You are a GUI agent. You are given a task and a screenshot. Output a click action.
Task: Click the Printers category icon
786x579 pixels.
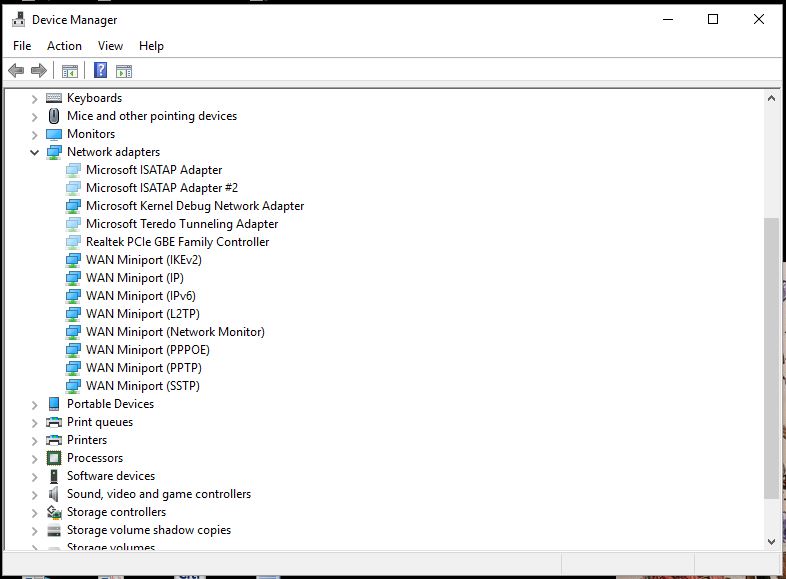point(54,440)
